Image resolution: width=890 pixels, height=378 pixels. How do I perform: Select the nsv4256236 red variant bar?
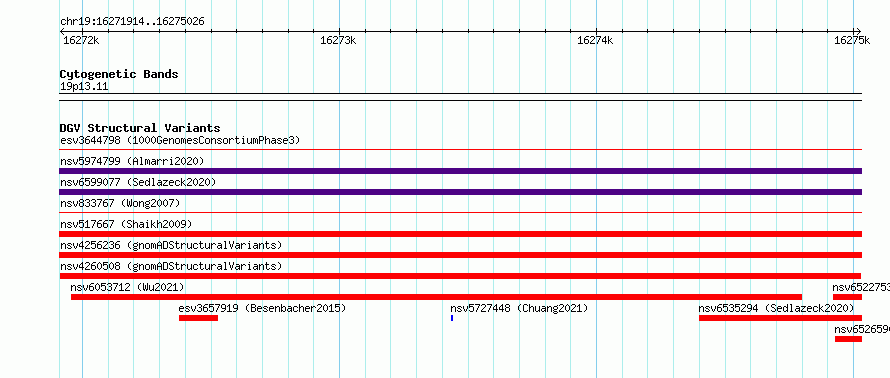point(461,255)
